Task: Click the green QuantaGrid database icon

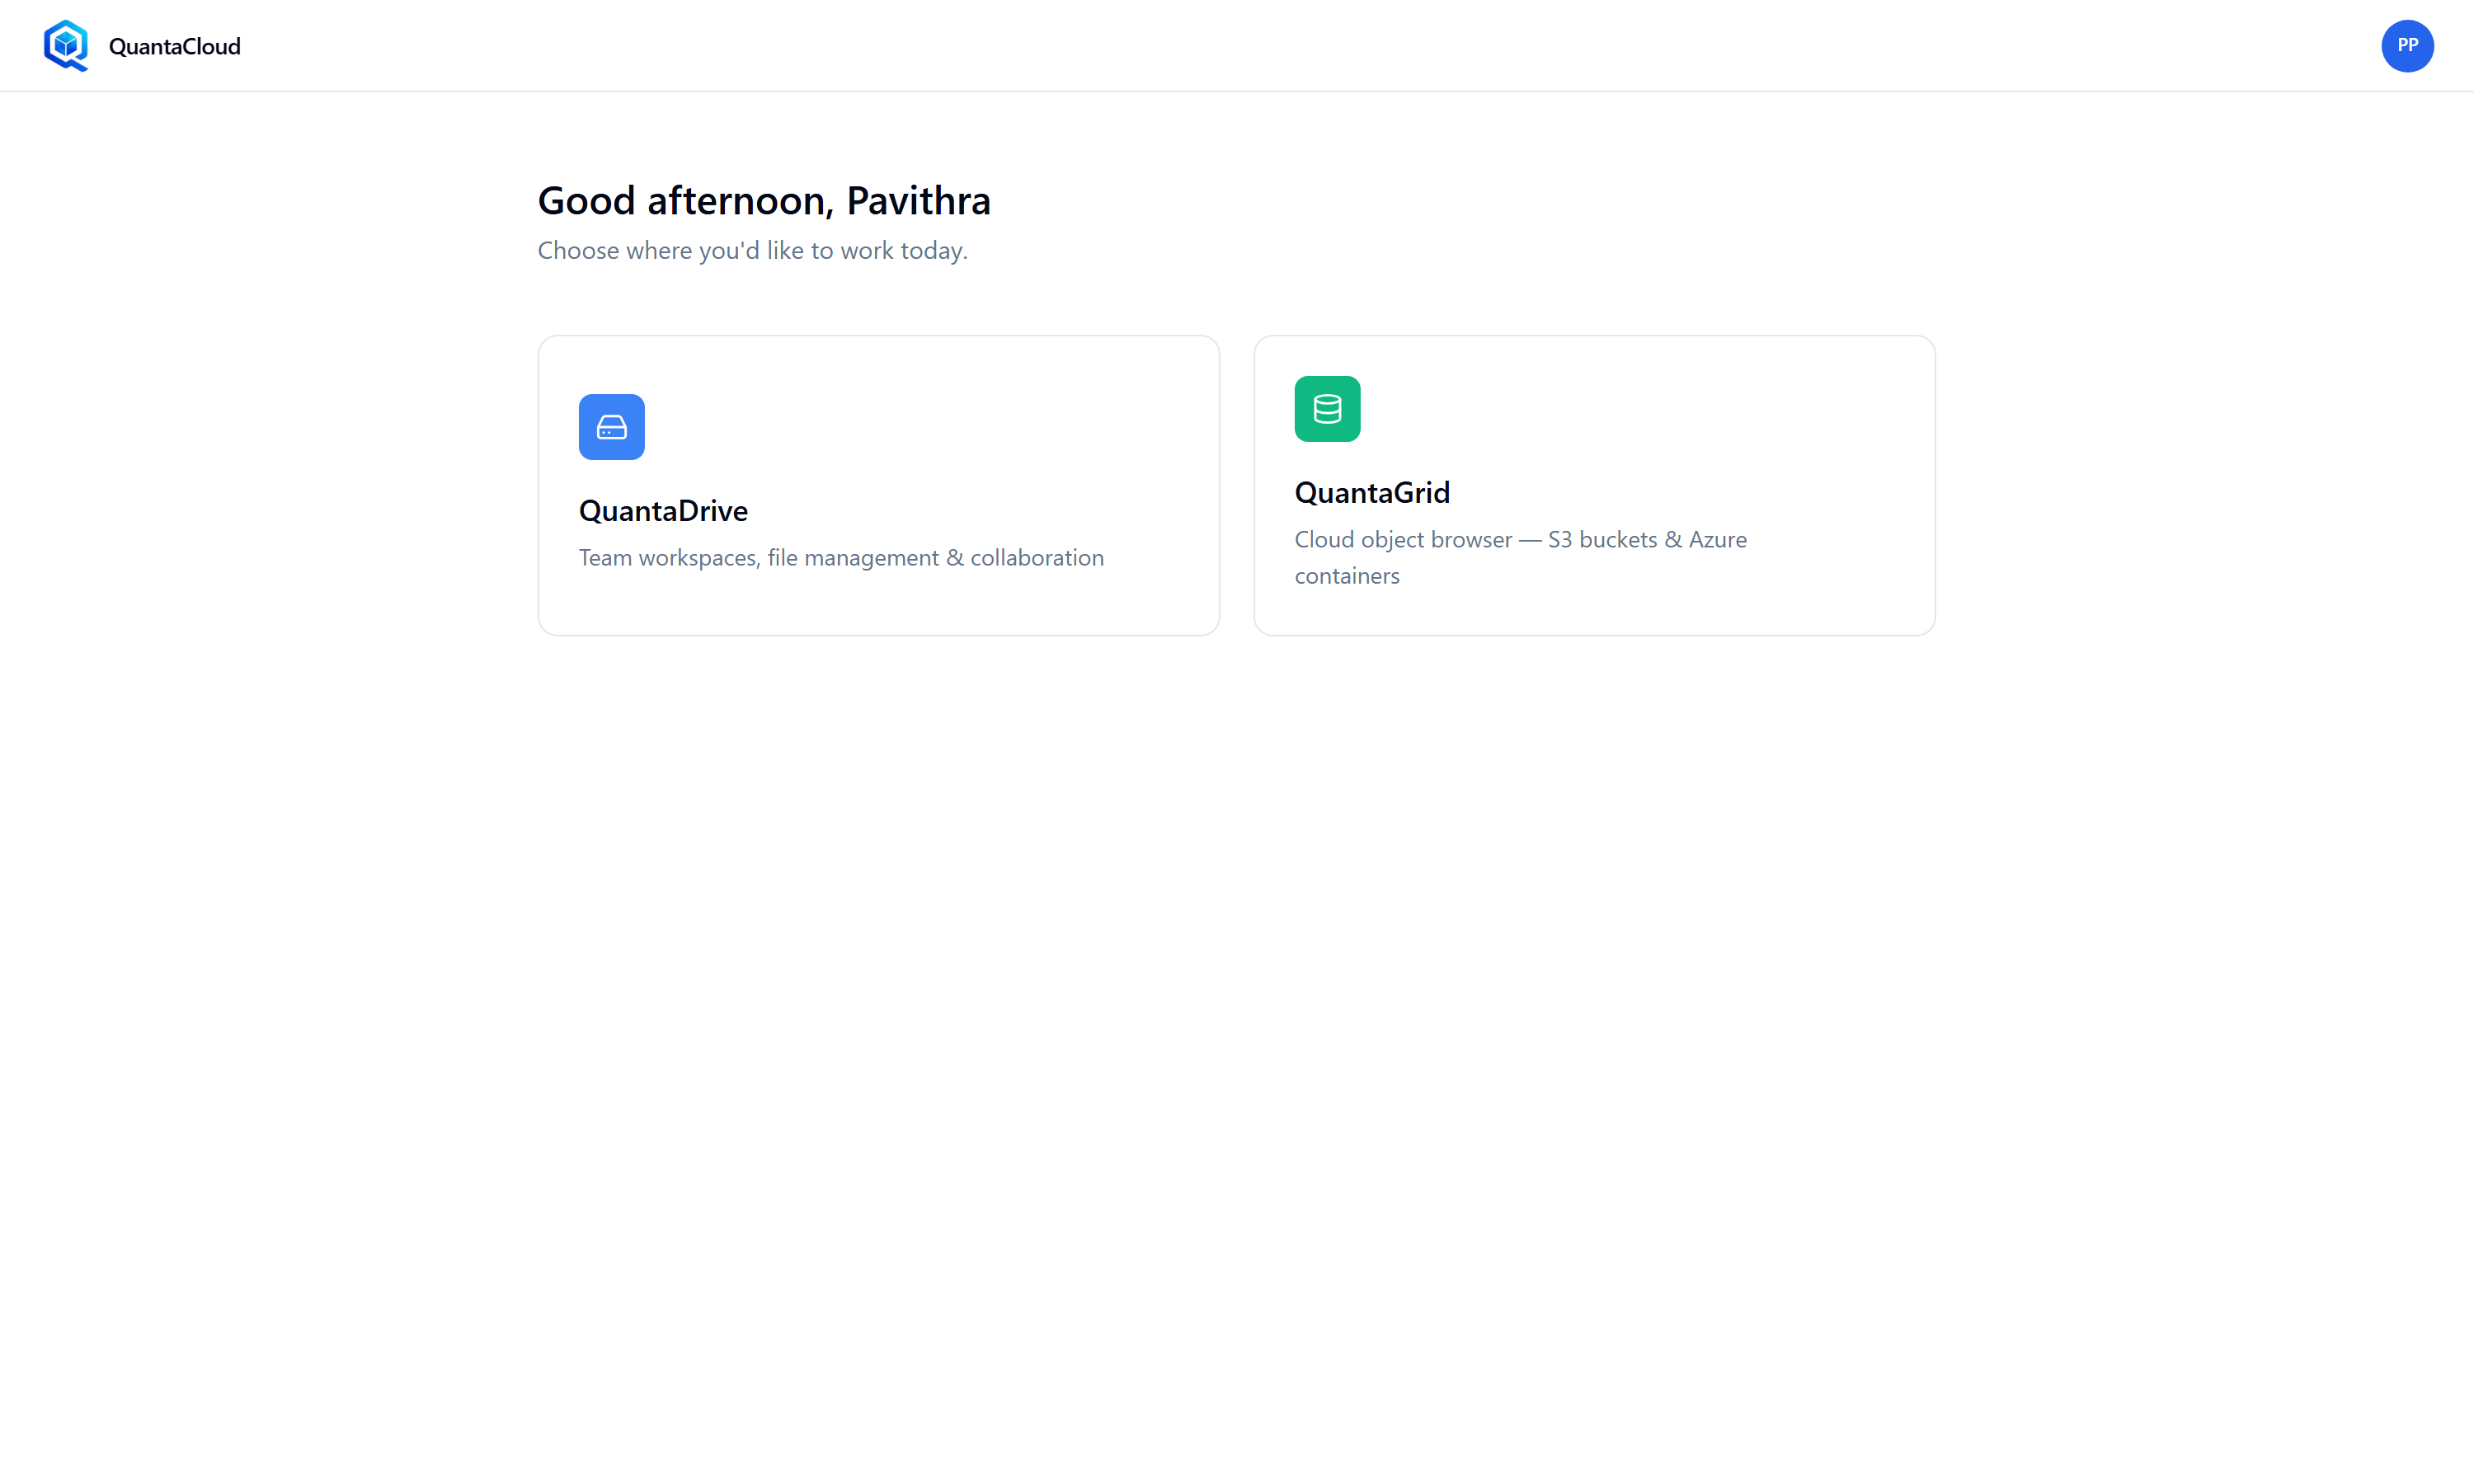Action: coord(1327,409)
